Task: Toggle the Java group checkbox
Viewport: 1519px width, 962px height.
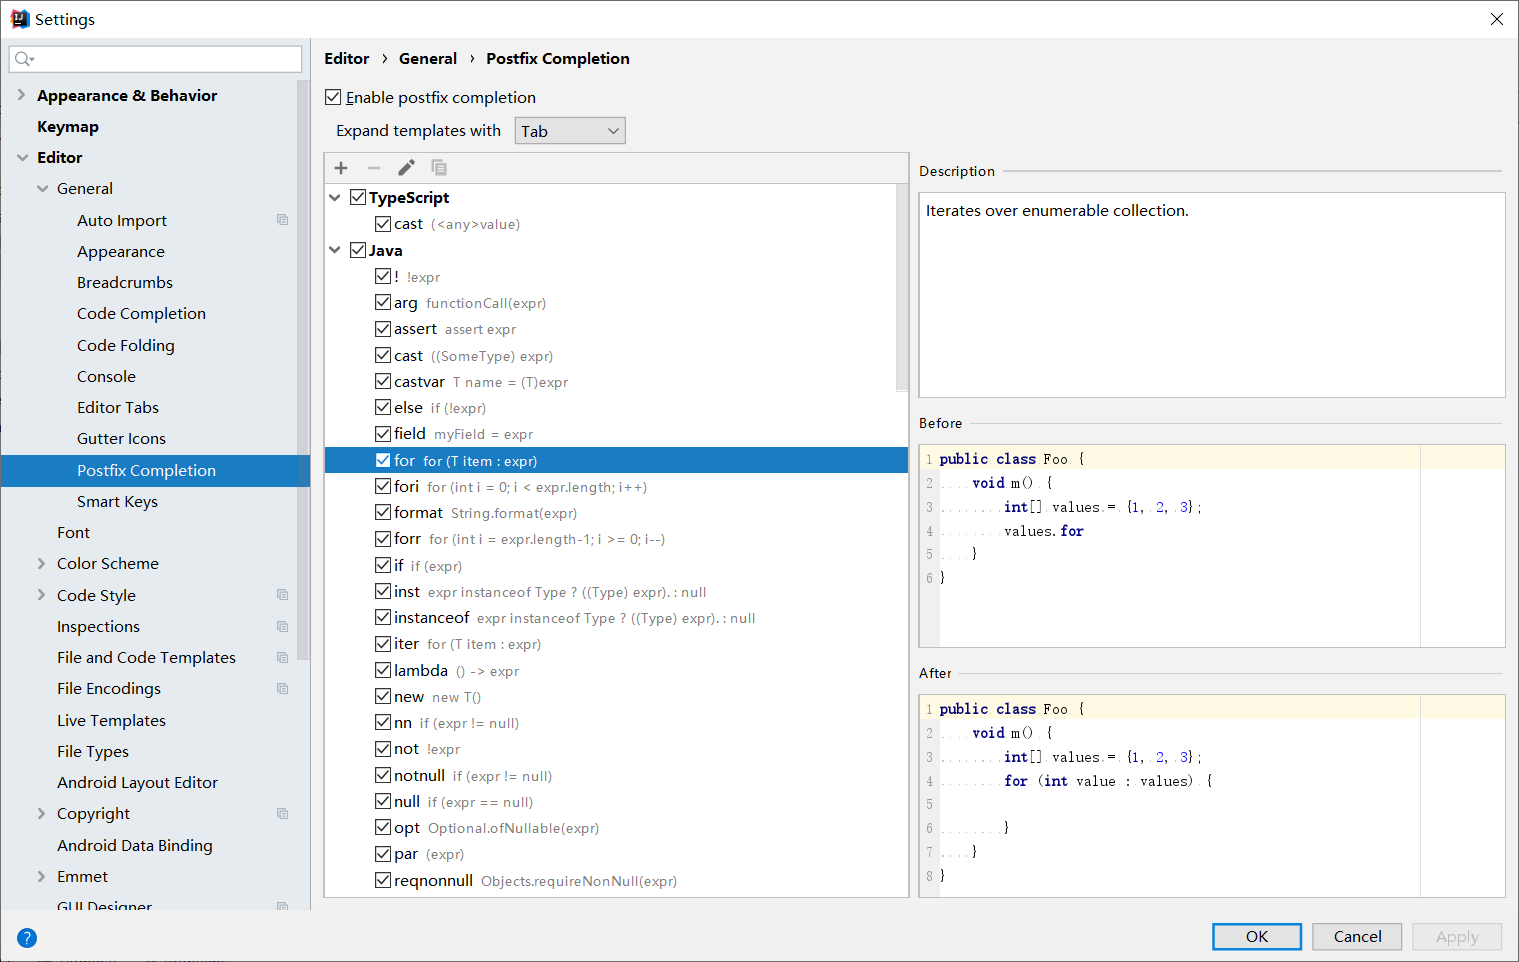Action: click(358, 250)
